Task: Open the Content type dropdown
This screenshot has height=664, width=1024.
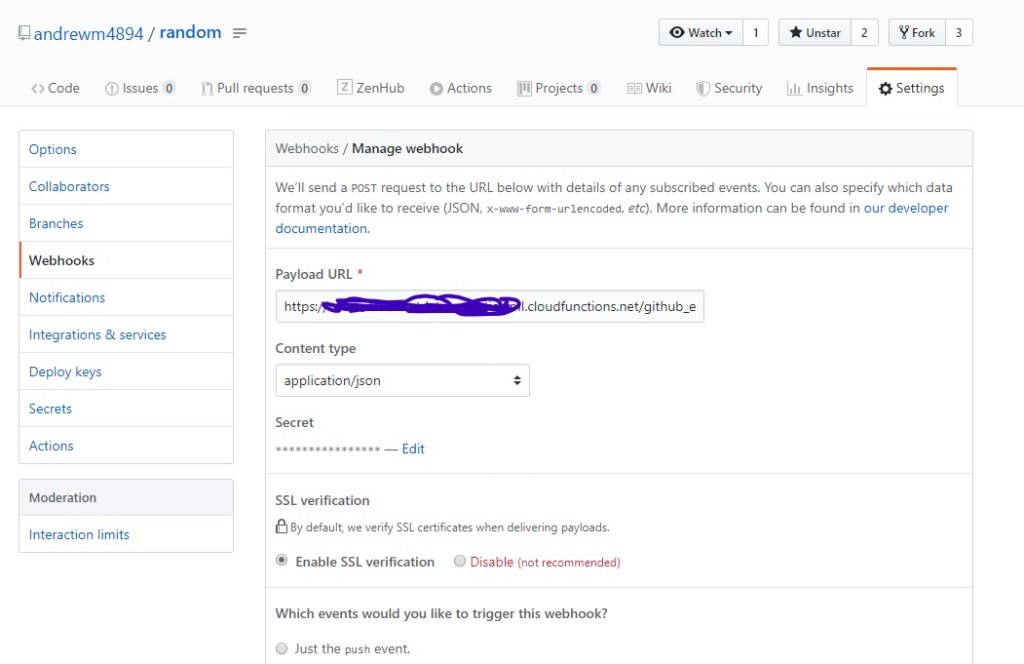Action: tap(402, 381)
